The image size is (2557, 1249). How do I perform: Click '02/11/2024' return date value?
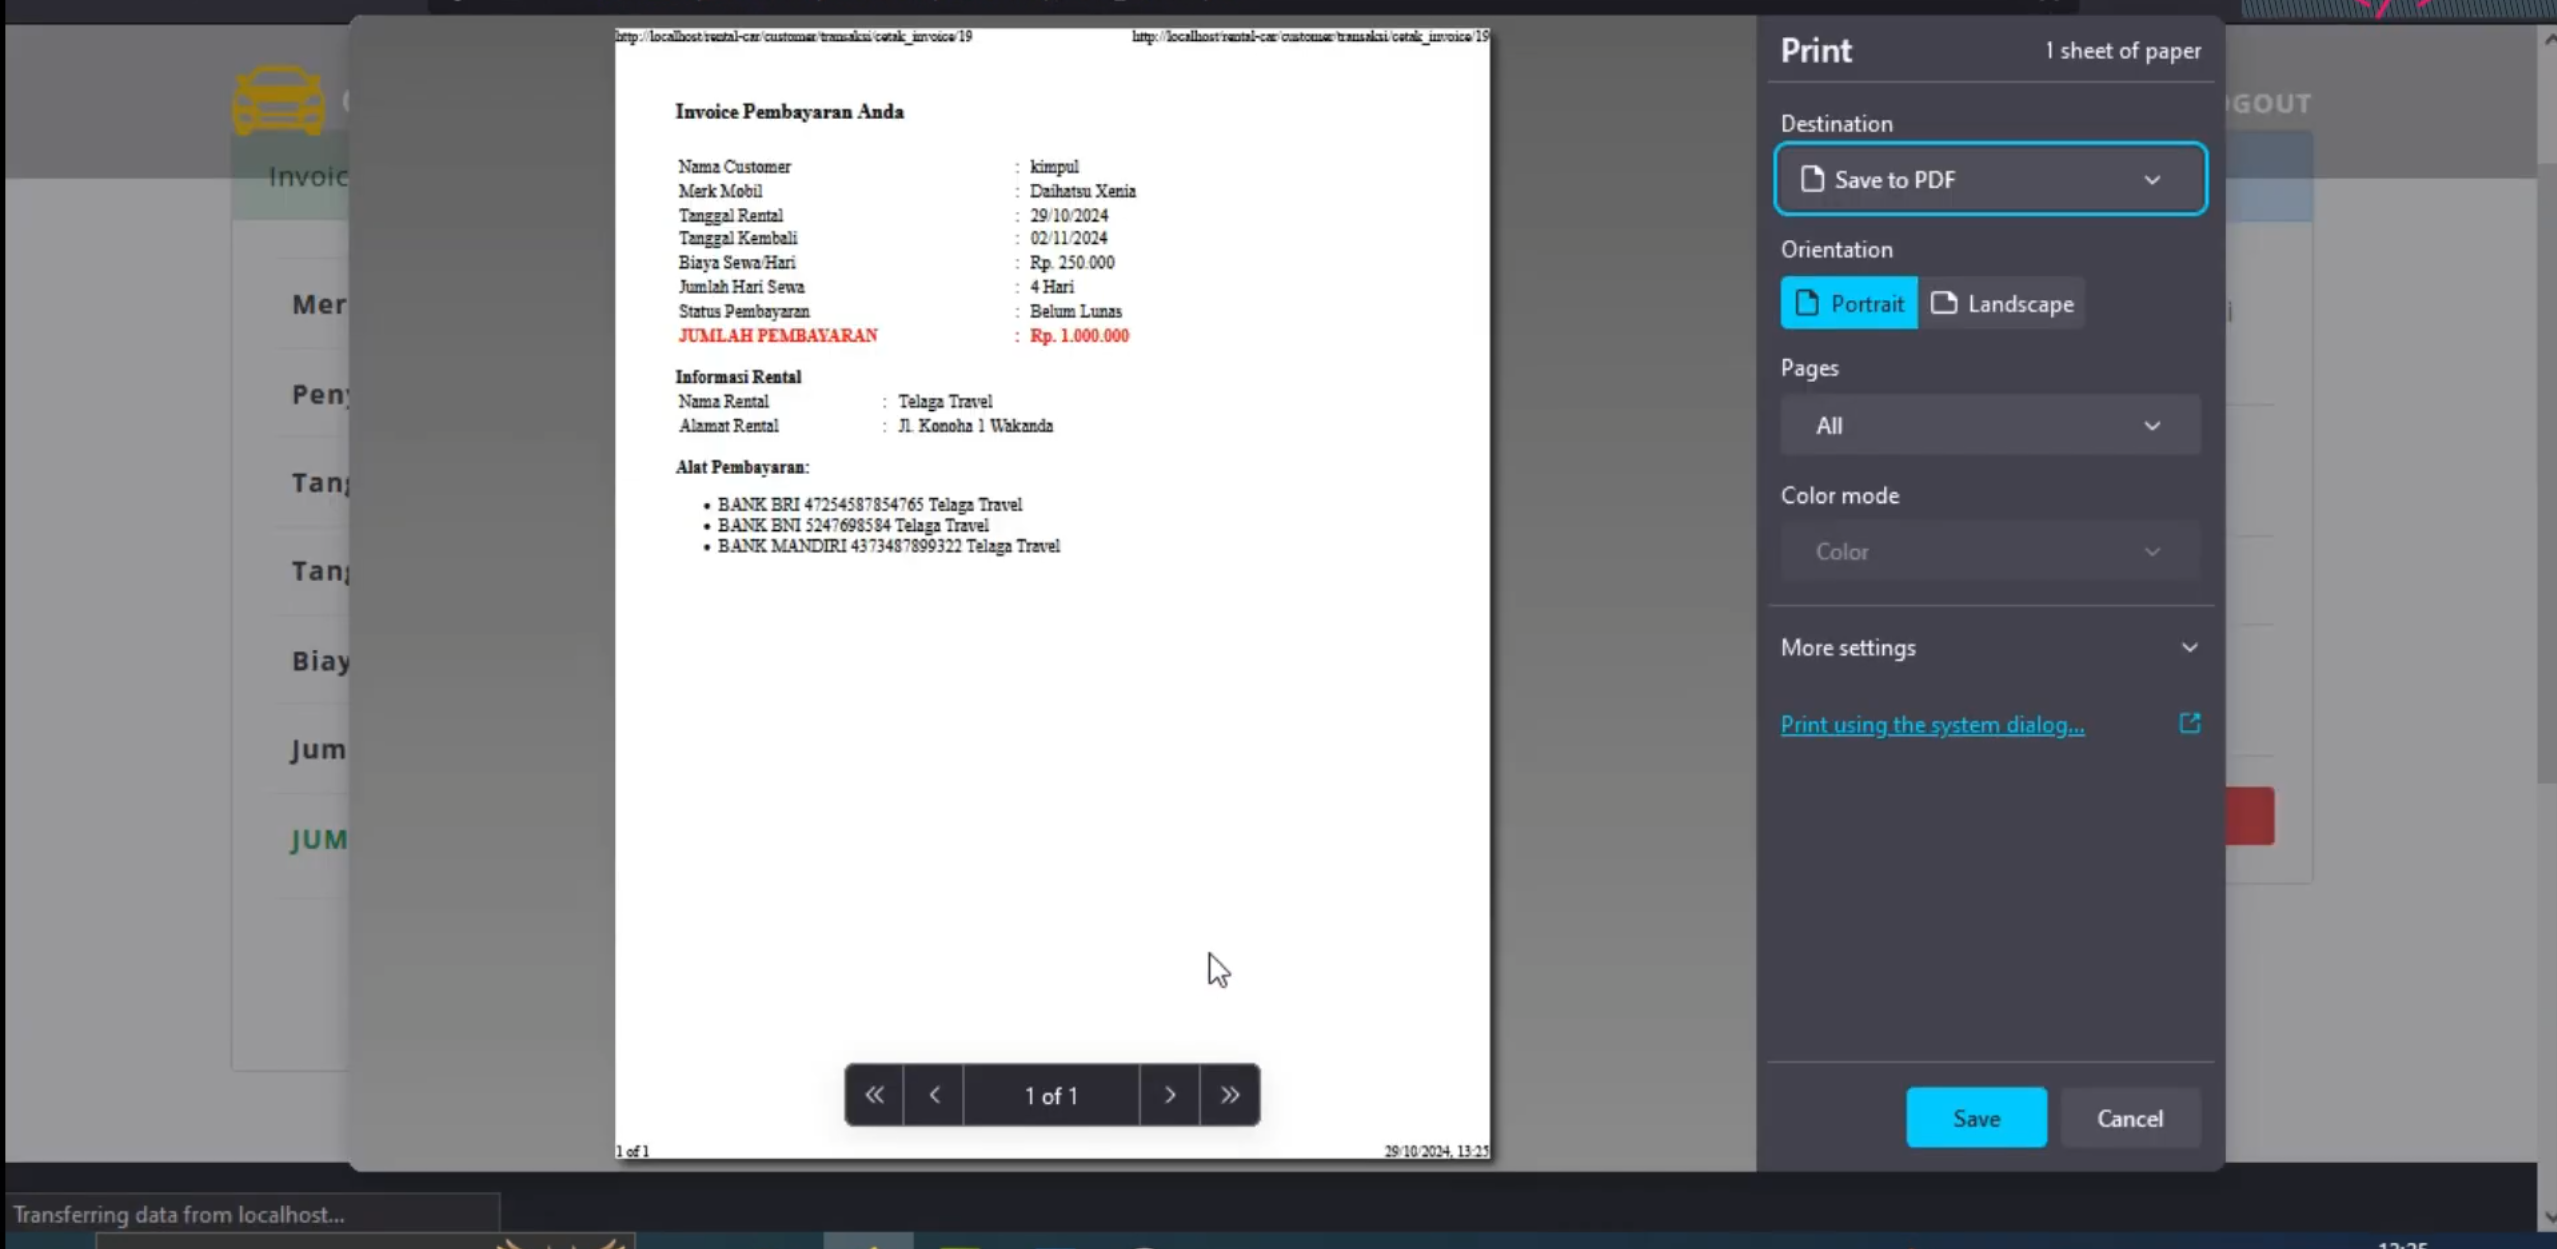[x=1069, y=238]
